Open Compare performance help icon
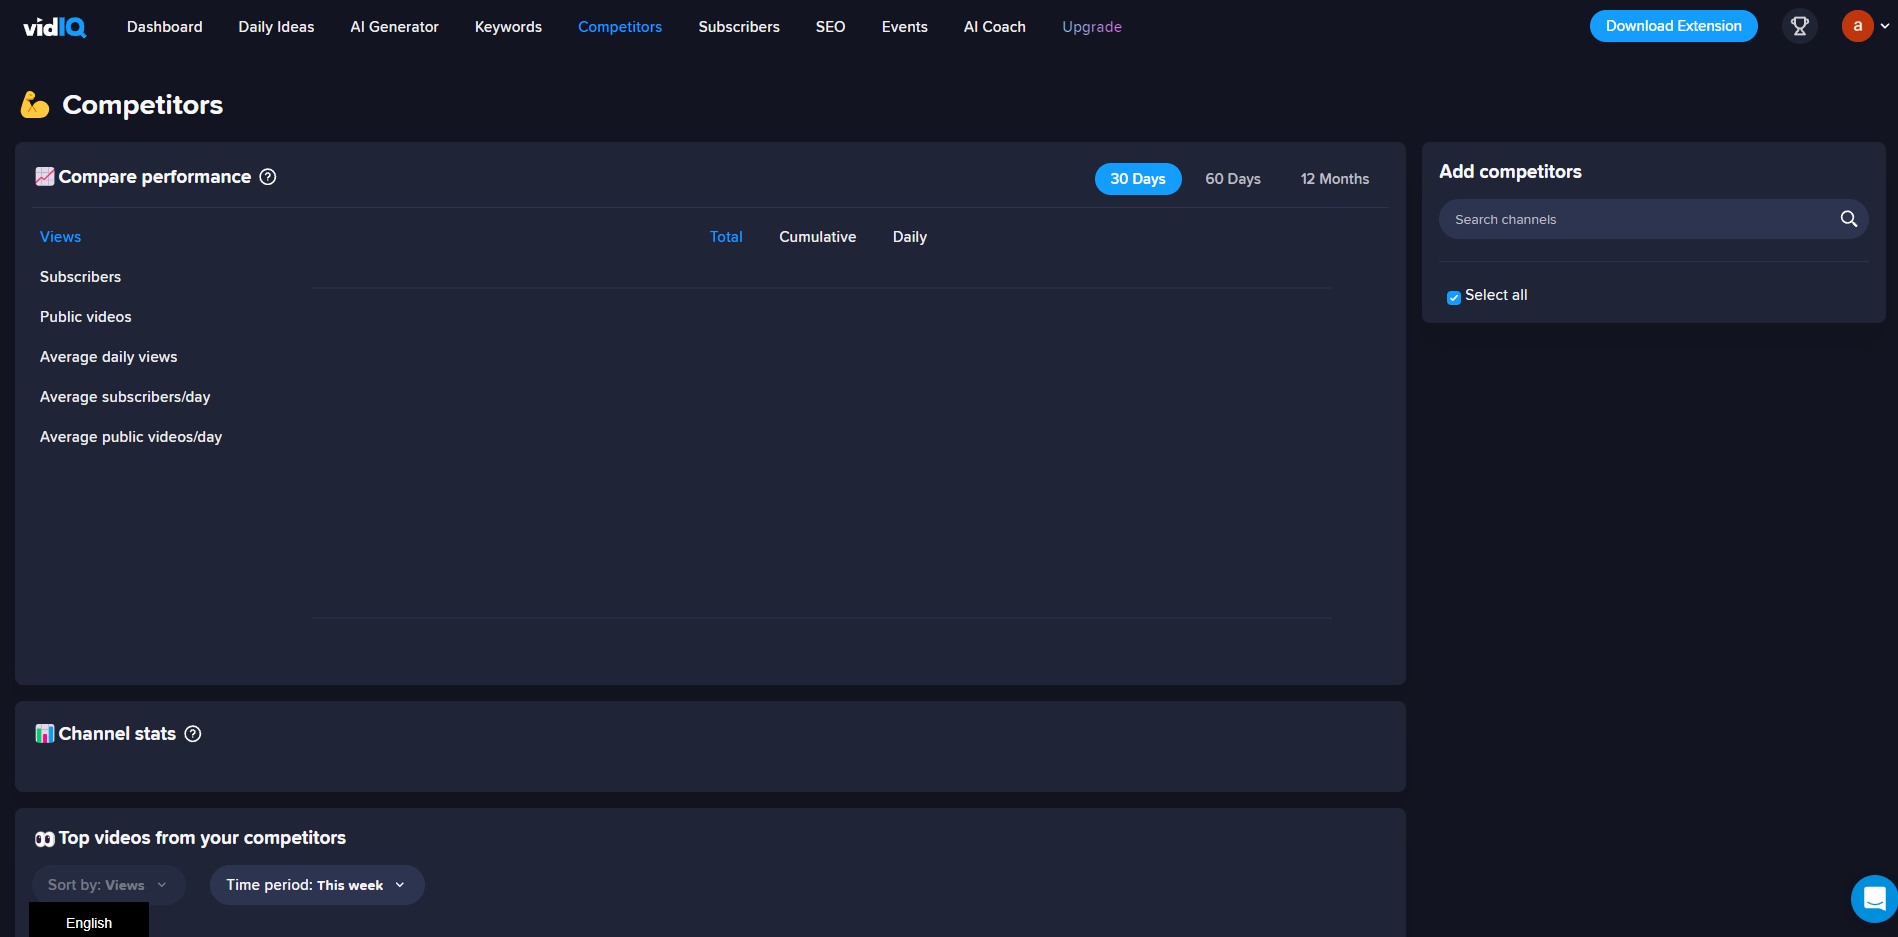This screenshot has width=1898, height=937. pos(268,177)
